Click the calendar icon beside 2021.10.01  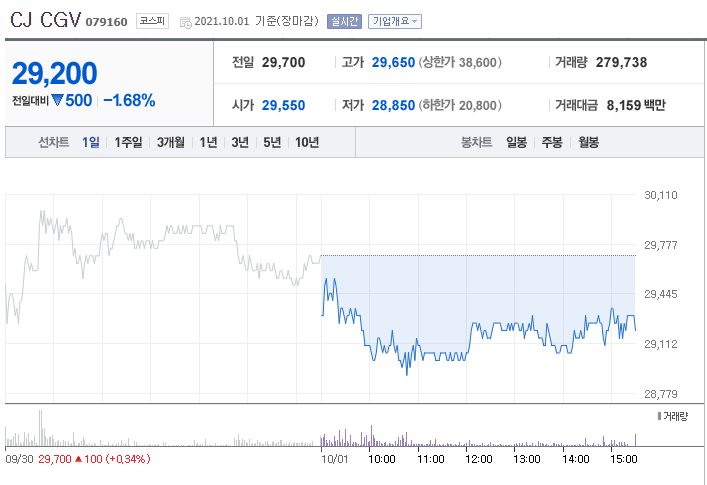coord(185,22)
